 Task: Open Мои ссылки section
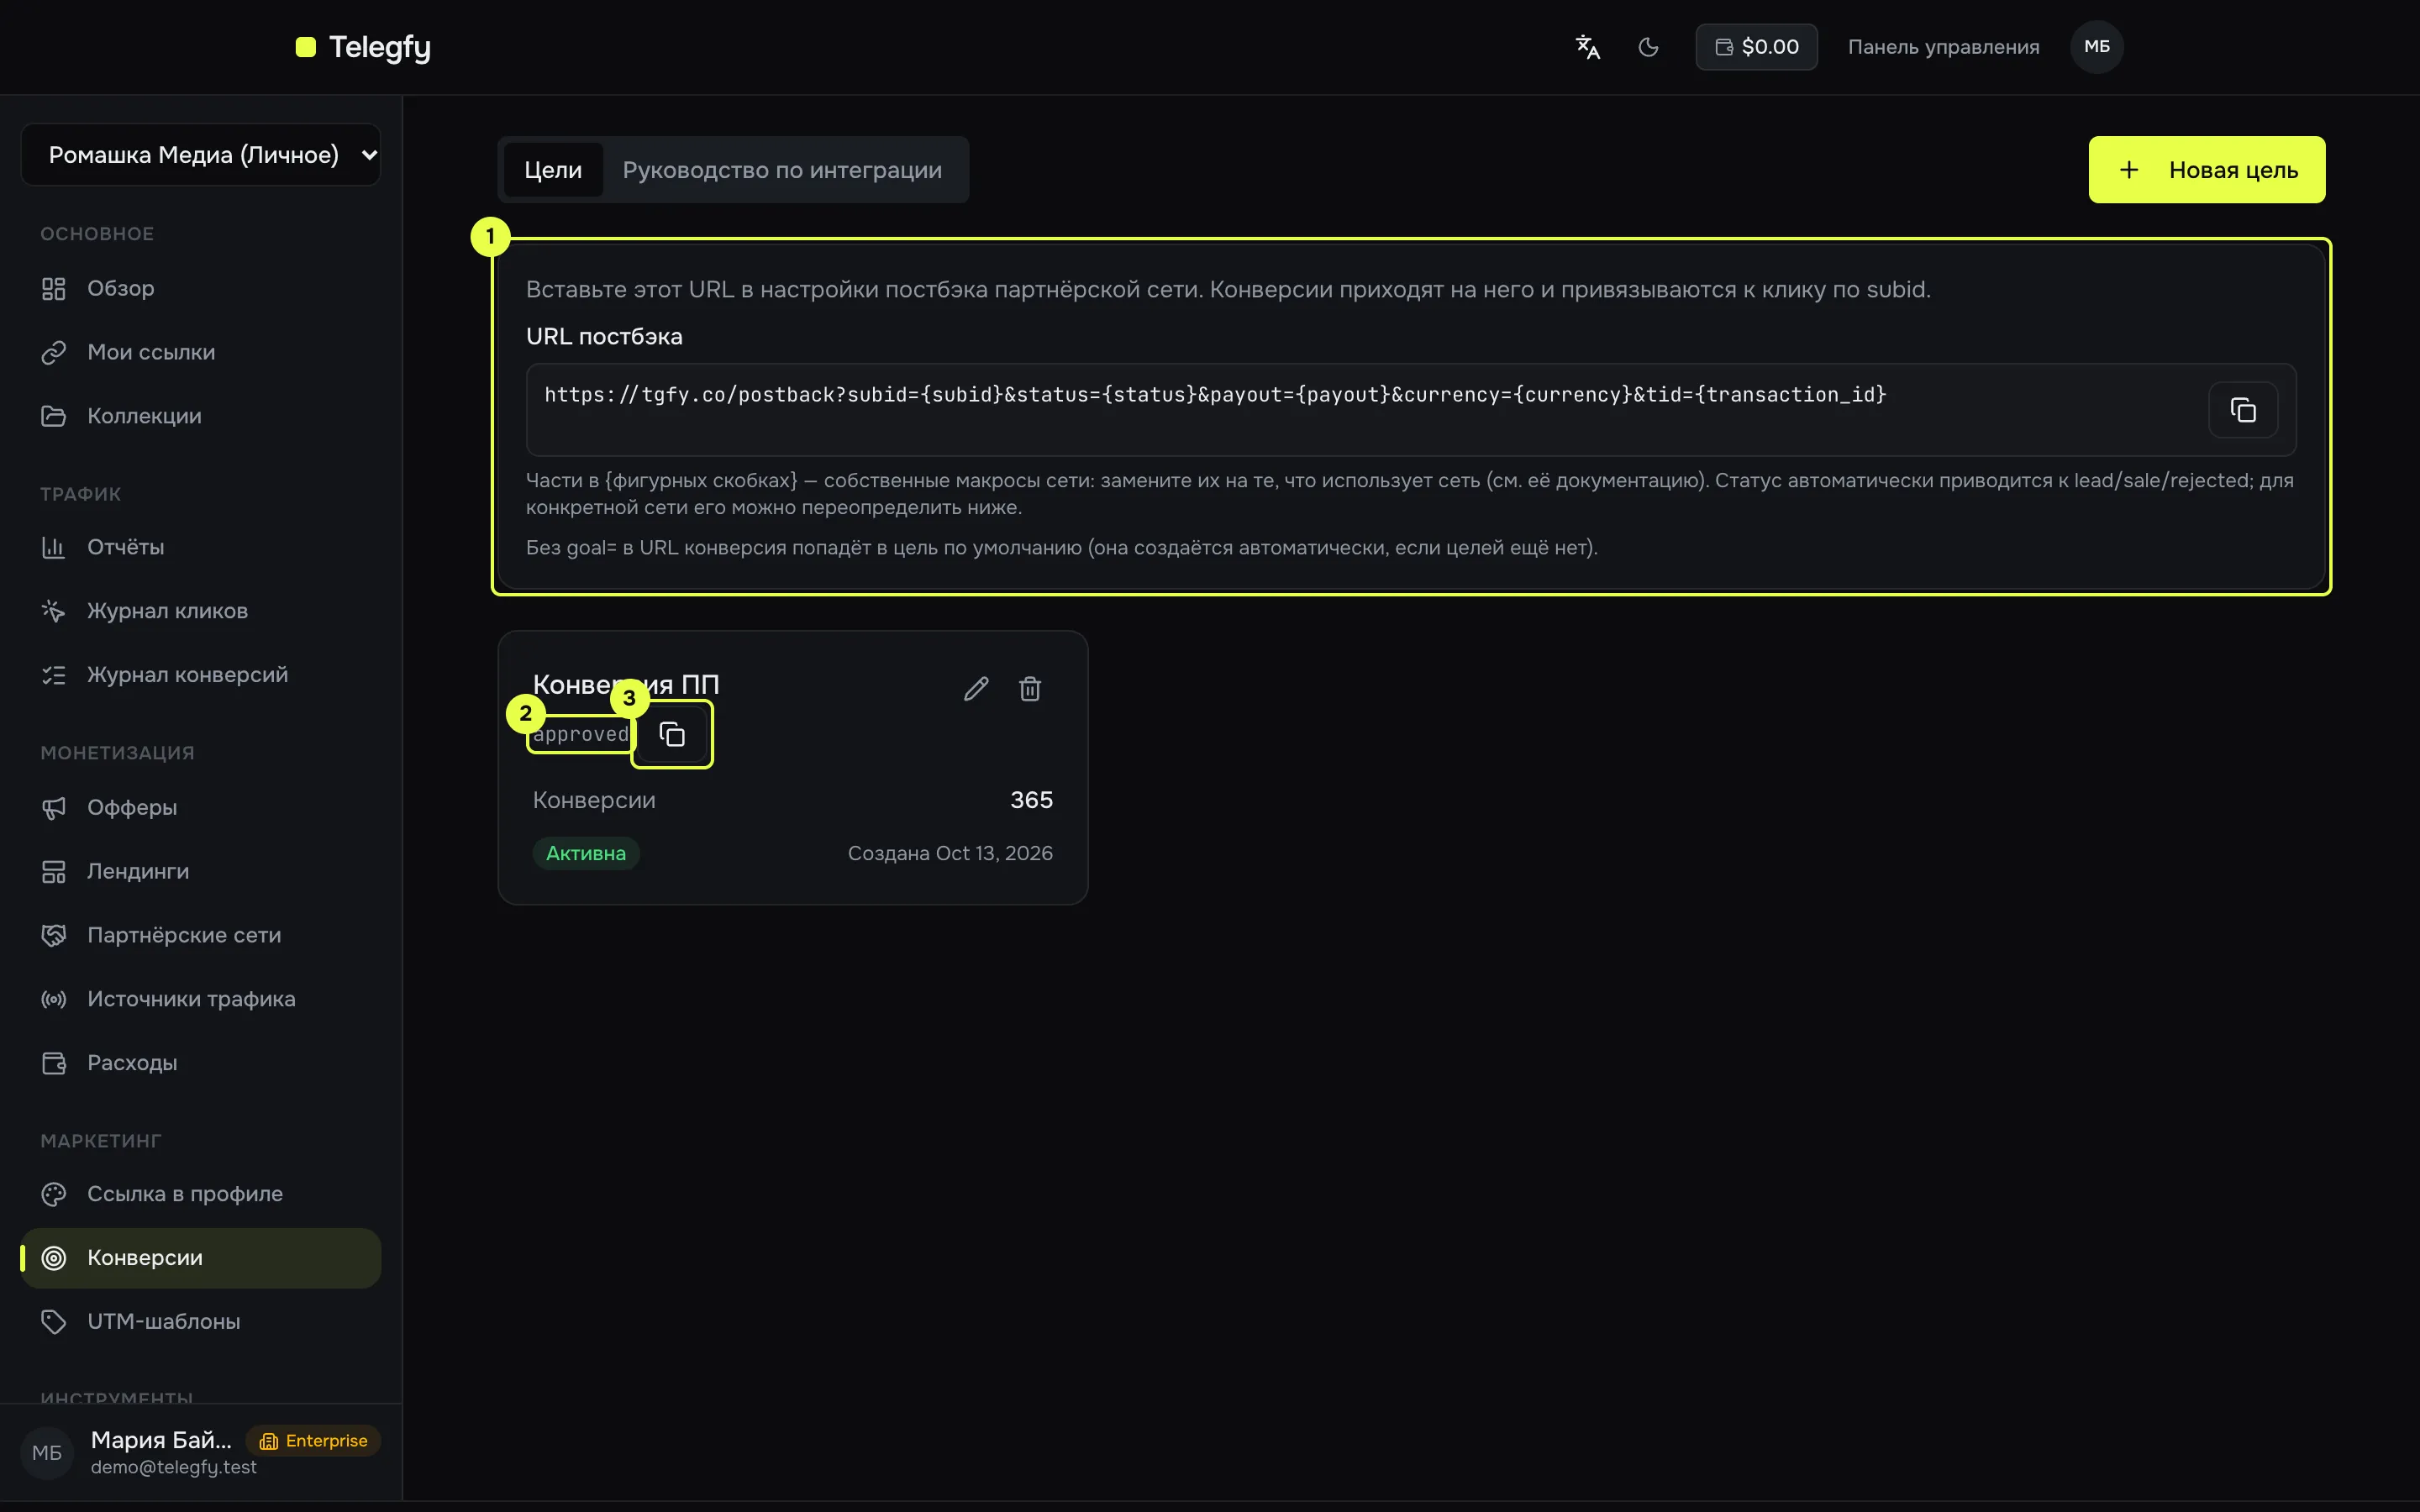coord(201,352)
